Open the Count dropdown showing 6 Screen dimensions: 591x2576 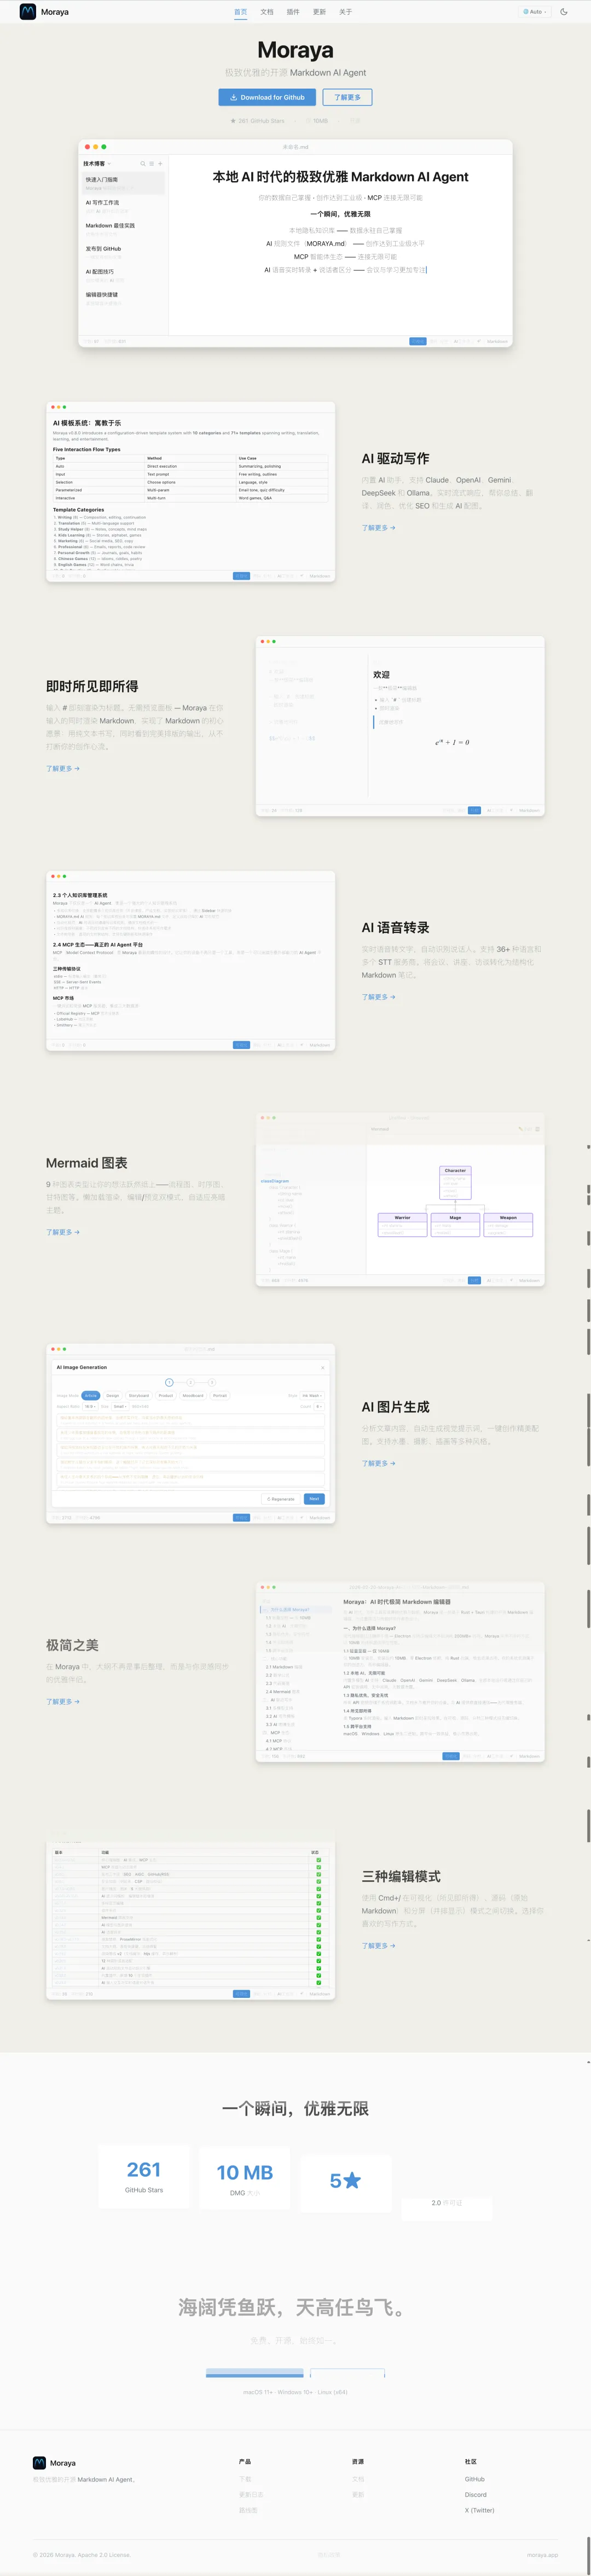point(319,1406)
